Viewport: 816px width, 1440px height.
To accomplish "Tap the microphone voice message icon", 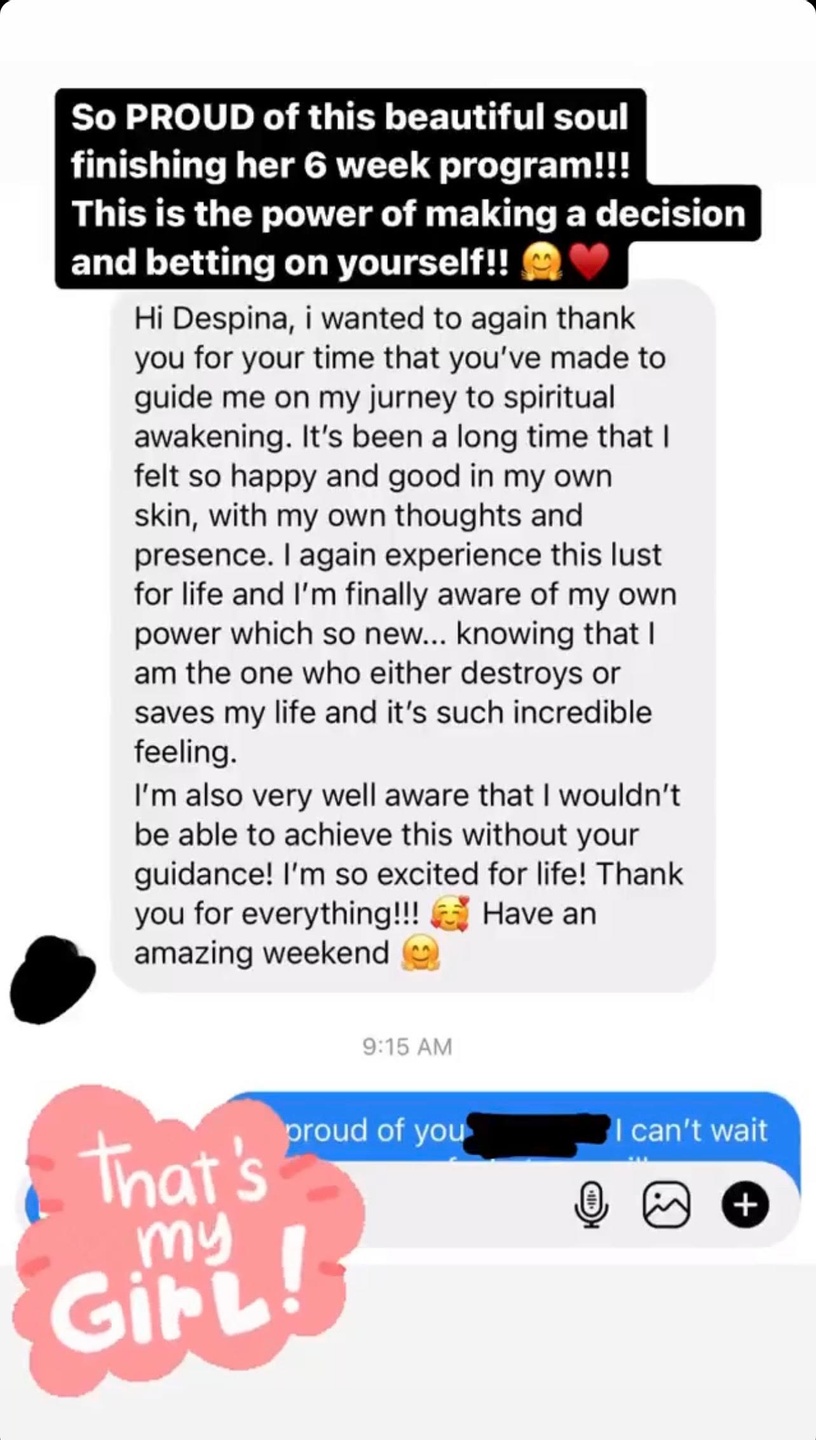I will click(x=592, y=1204).
